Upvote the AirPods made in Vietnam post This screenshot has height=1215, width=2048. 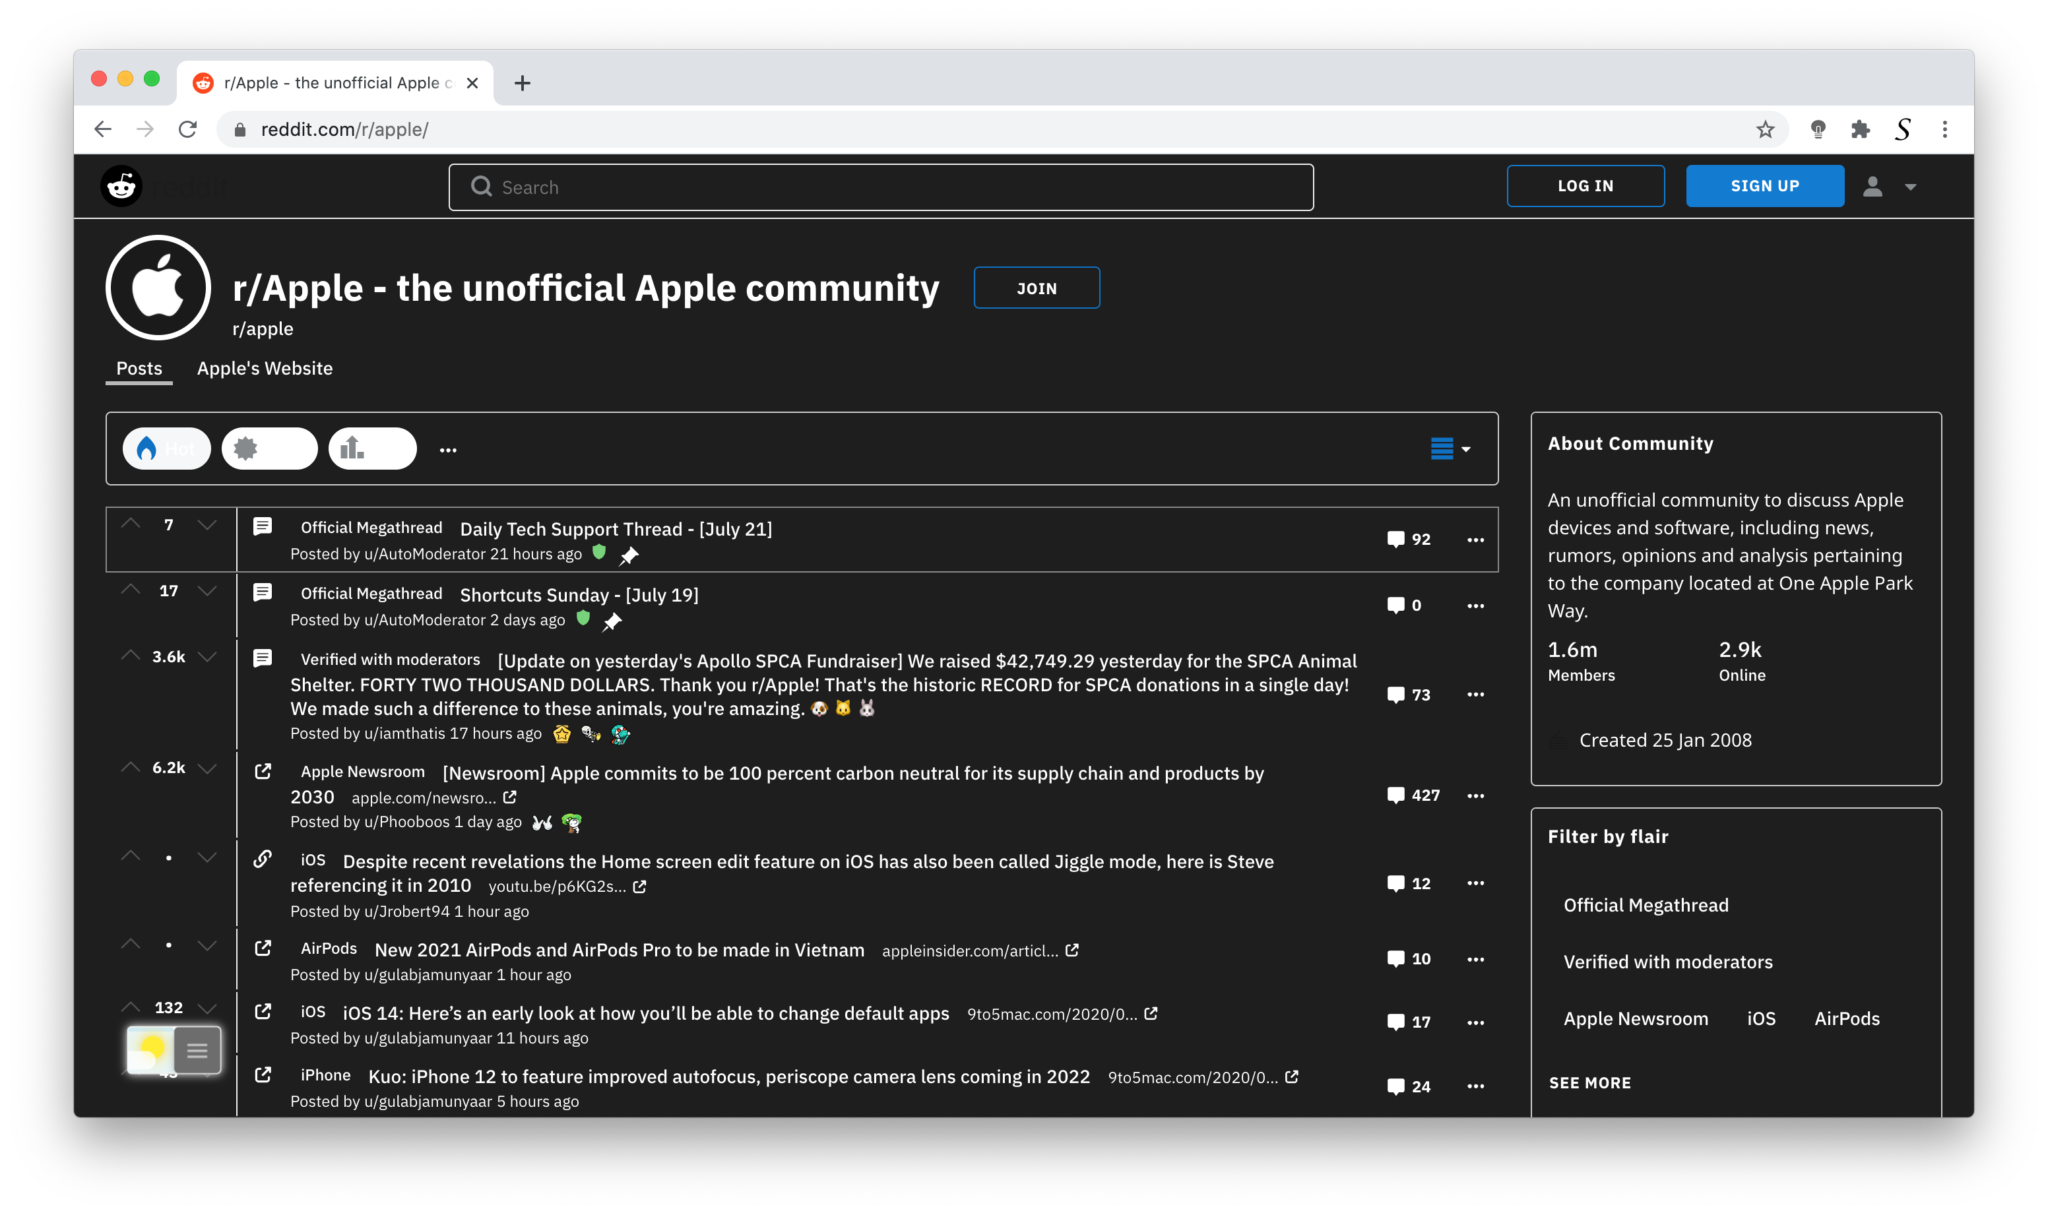click(x=131, y=944)
